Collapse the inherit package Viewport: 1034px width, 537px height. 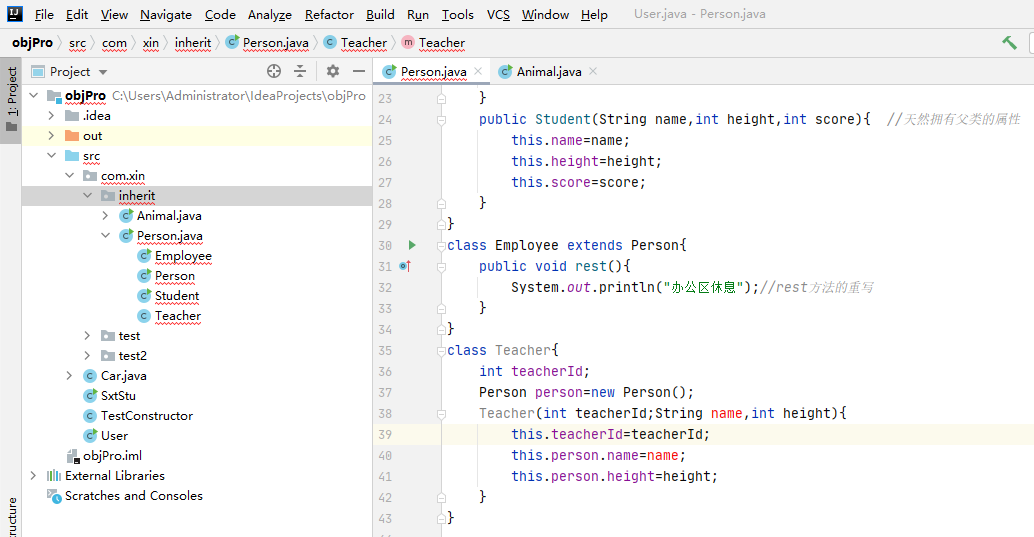pos(87,196)
